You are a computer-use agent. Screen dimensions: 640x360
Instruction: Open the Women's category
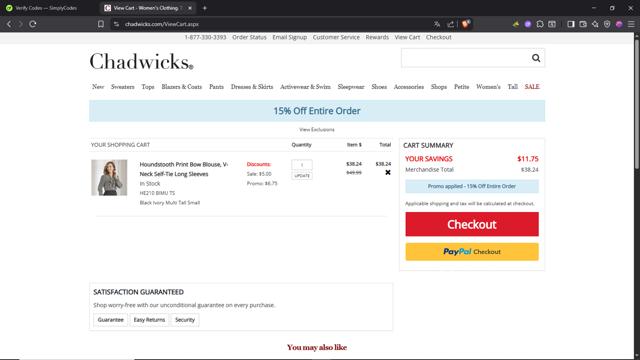(x=488, y=87)
